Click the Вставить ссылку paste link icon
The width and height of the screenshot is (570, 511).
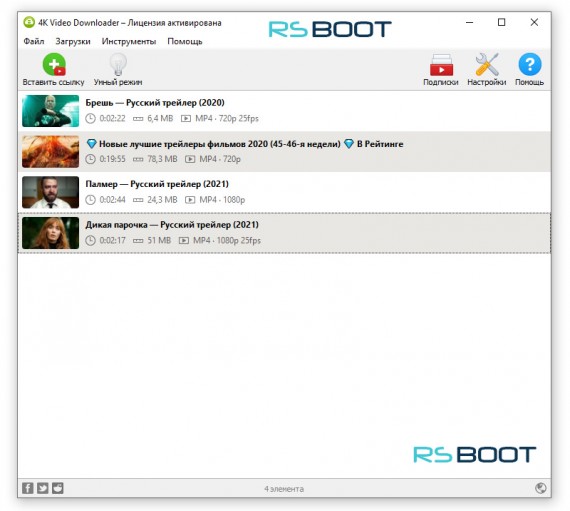click(x=54, y=65)
